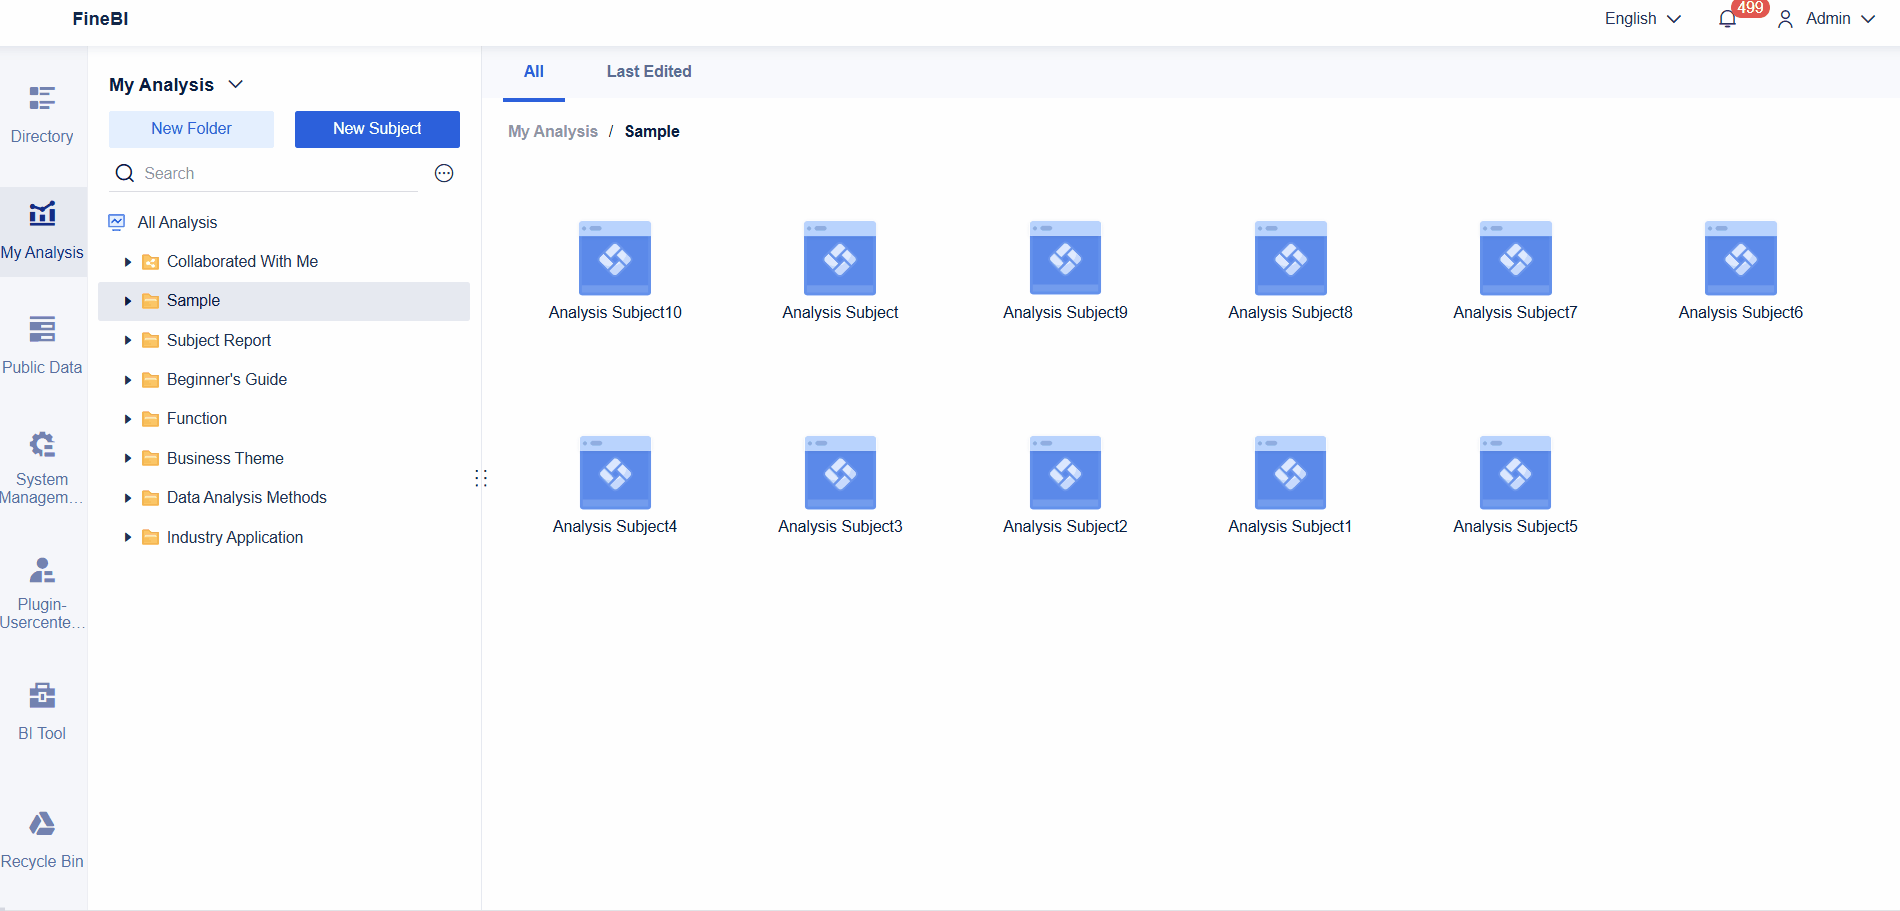Switch to the All tab

click(x=534, y=72)
